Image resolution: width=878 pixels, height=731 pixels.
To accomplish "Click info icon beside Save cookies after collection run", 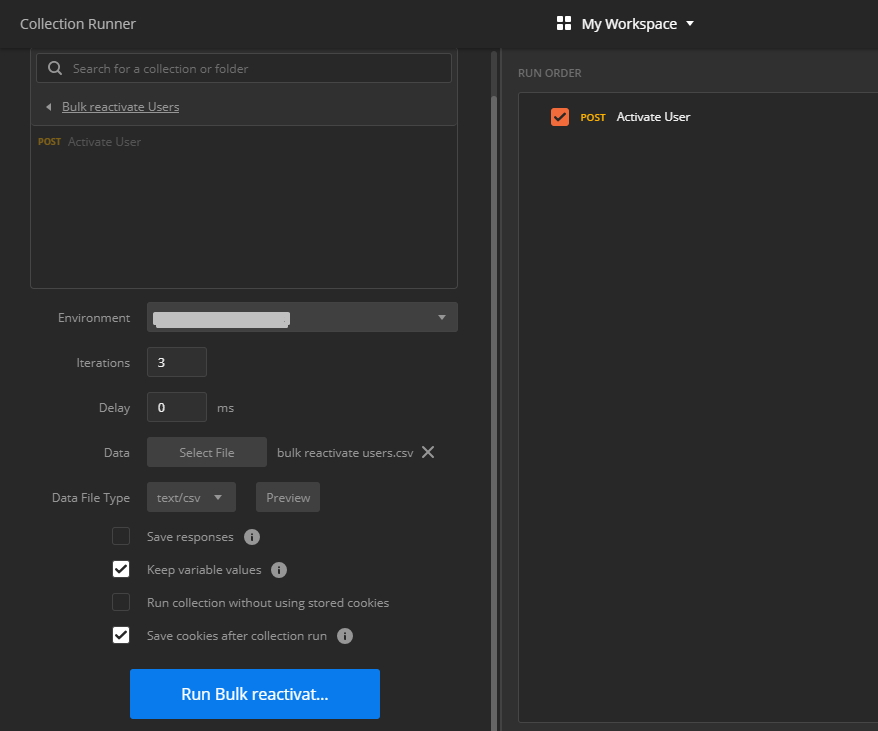I will (345, 636).
